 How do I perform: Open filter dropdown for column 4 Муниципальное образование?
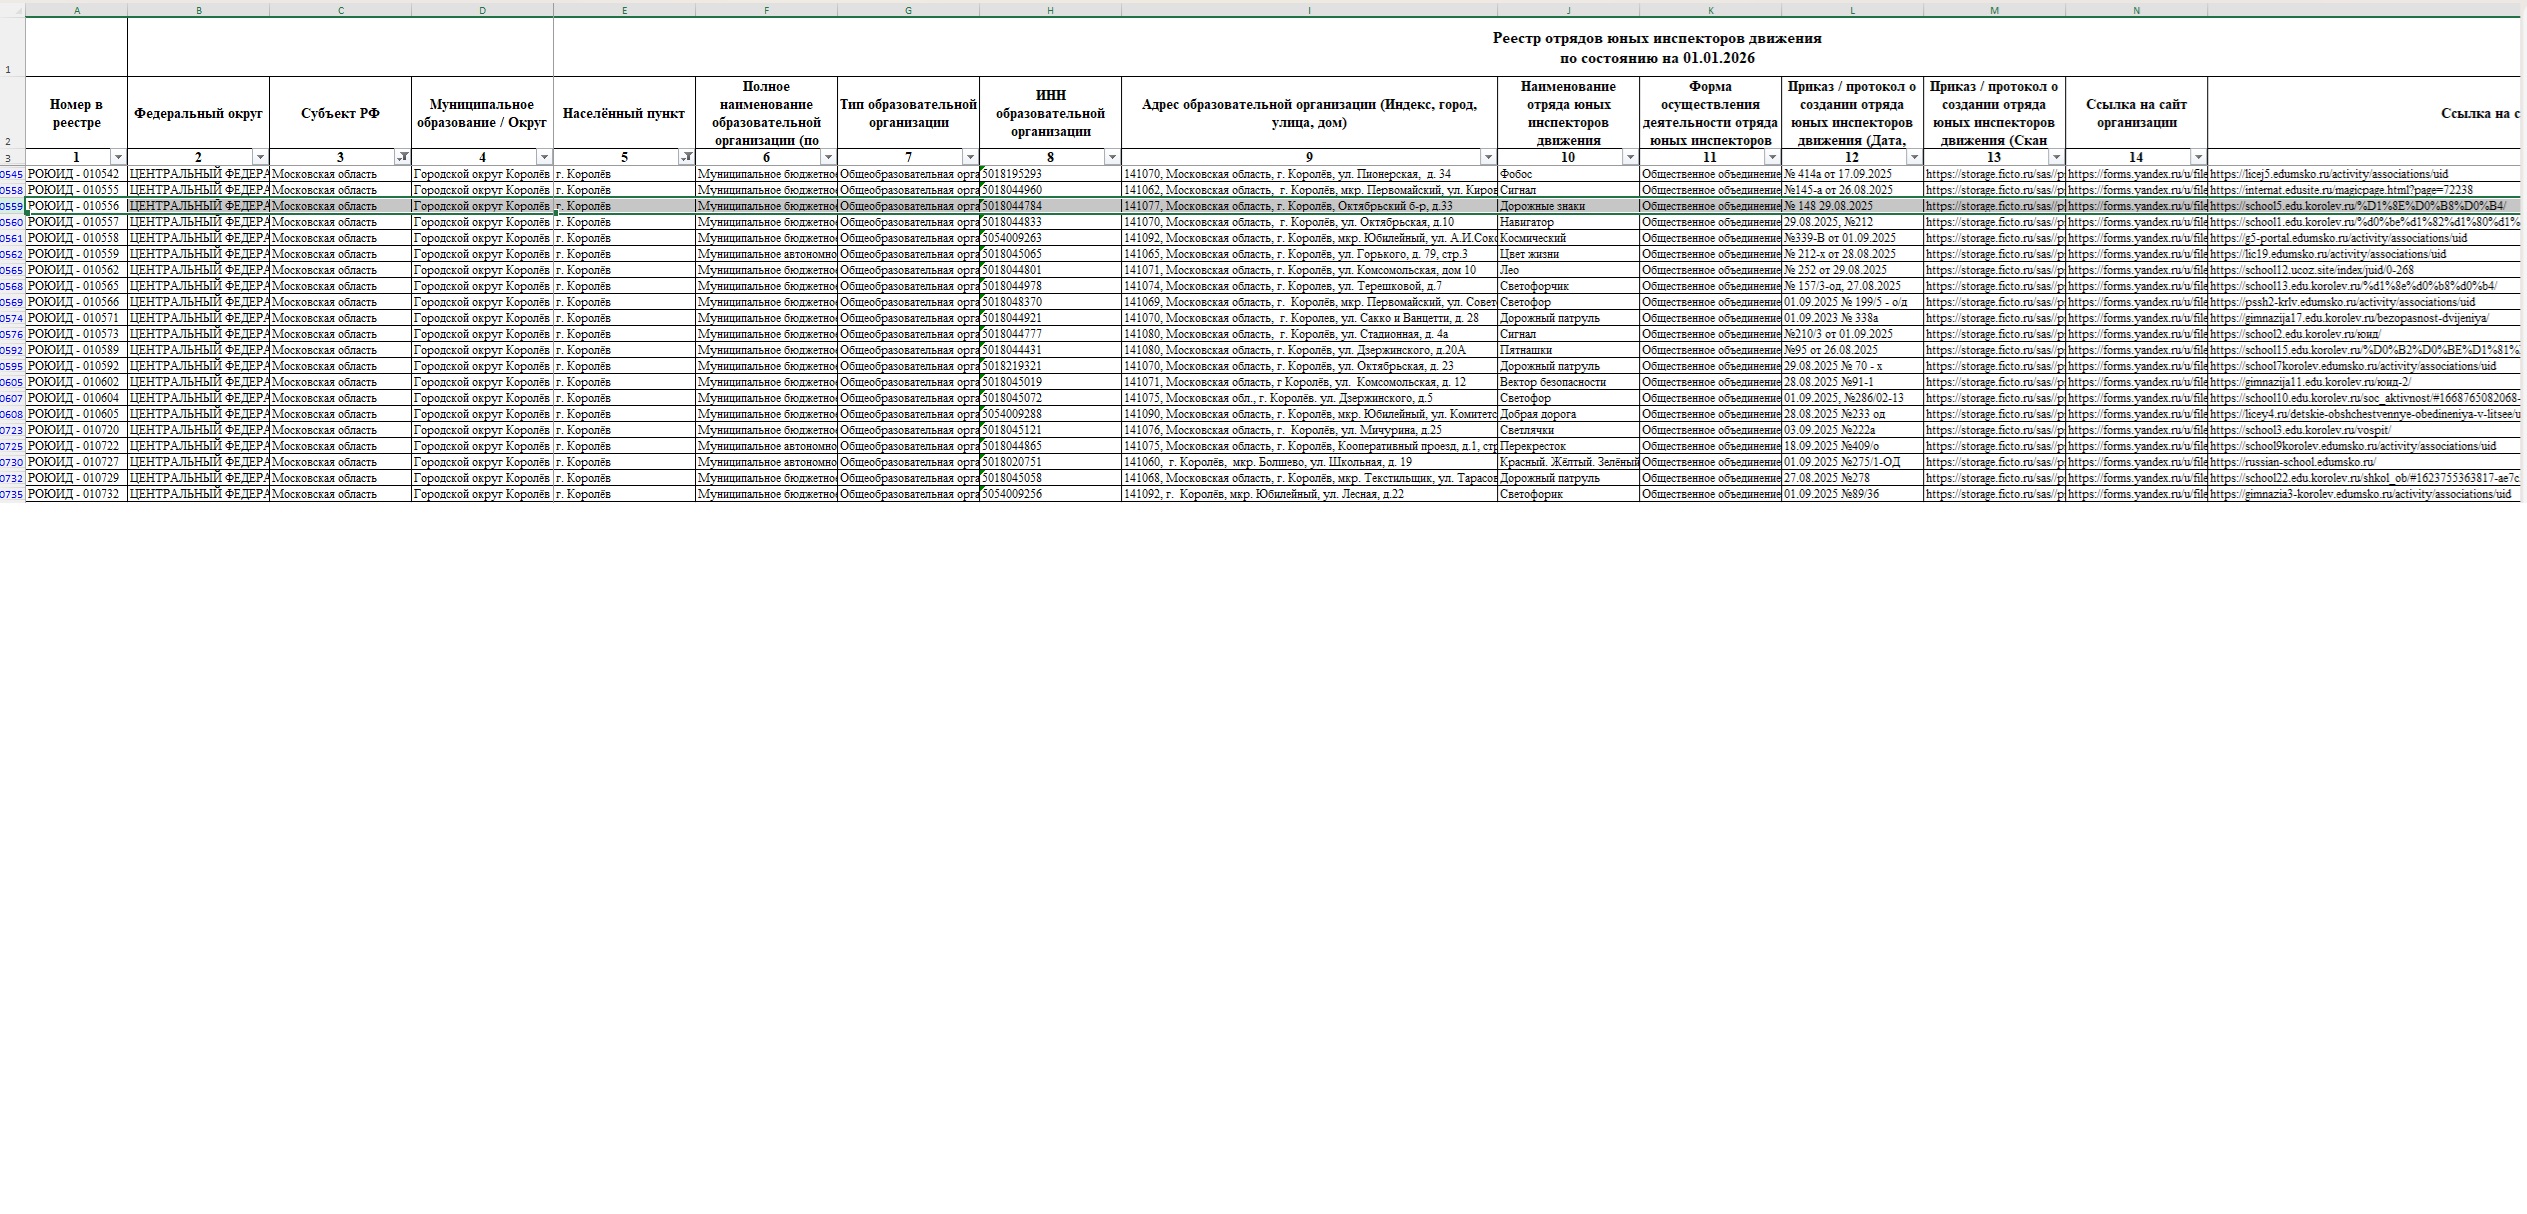pyautogui.click(x=544, y=157)
